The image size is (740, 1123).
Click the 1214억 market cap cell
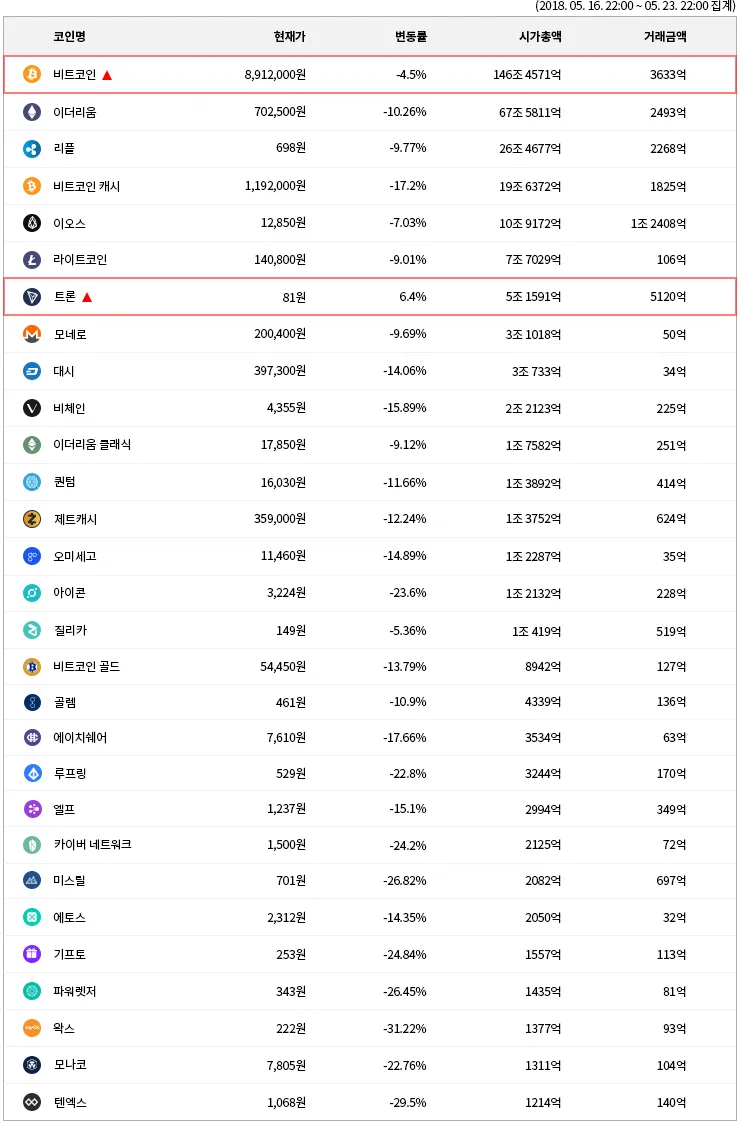click(x=543, y=1102)
